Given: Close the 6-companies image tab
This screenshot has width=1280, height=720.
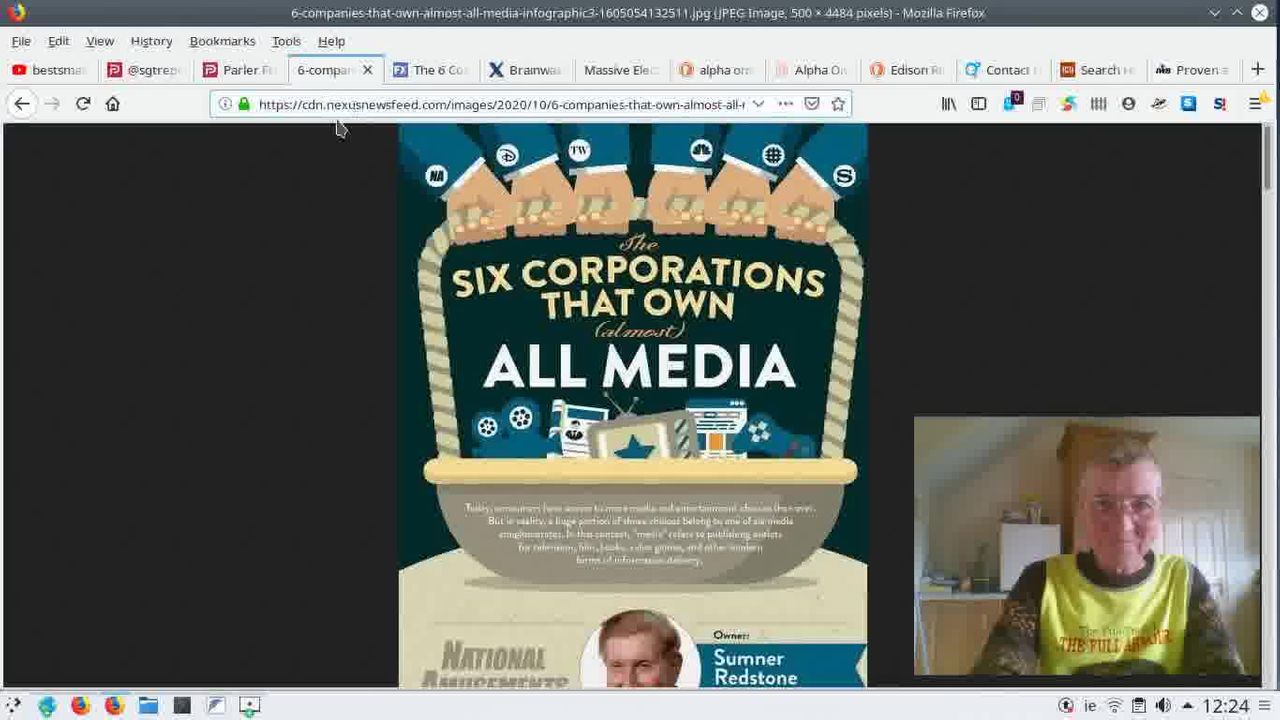Looking at the screenshot, I should click(367, 70).
